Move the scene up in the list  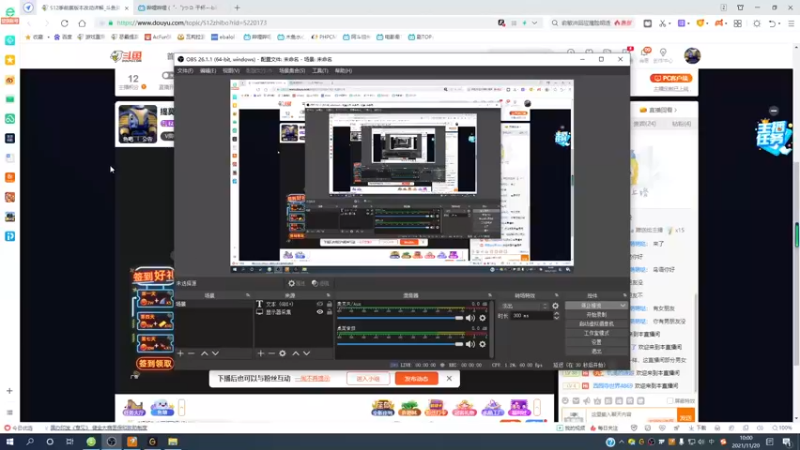pyautogui.click(x=204, y=353)
